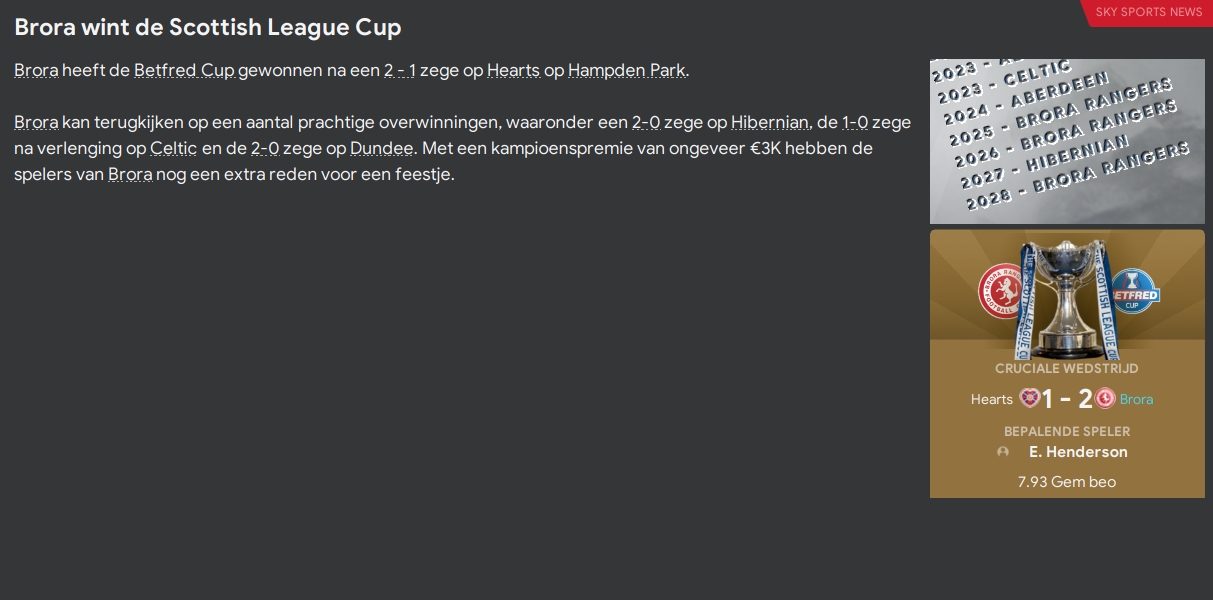Open the Betfred Cup link in the article
The image size is (1213, 600).
tap(184, 70)
